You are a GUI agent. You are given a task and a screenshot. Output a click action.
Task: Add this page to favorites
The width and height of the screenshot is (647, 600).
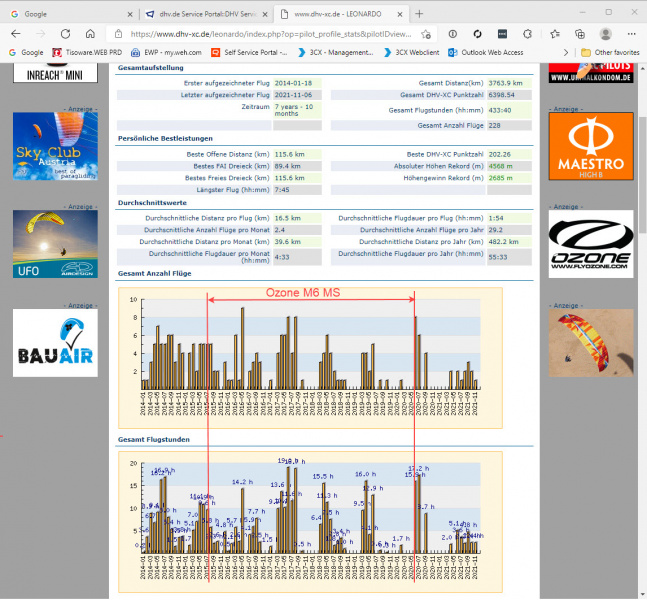426,34
